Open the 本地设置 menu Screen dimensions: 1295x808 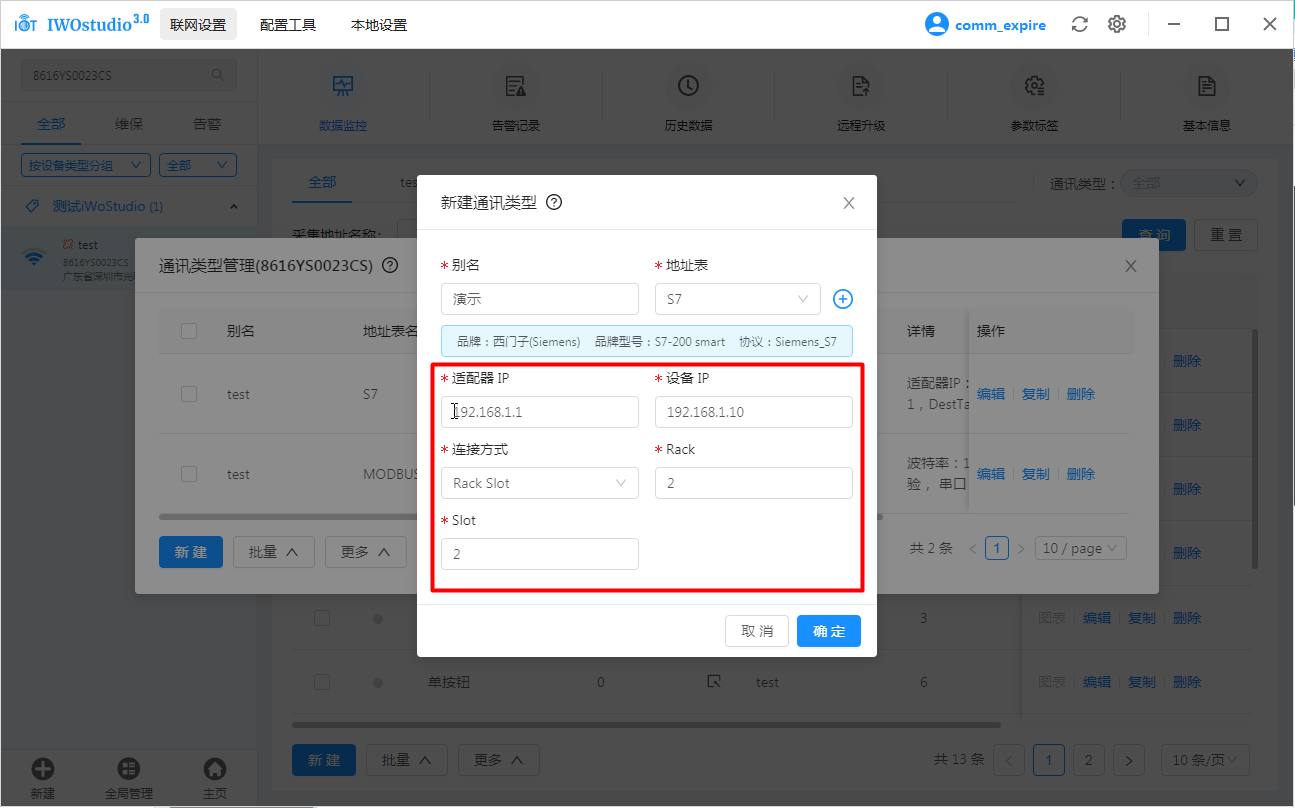[379, 25]
